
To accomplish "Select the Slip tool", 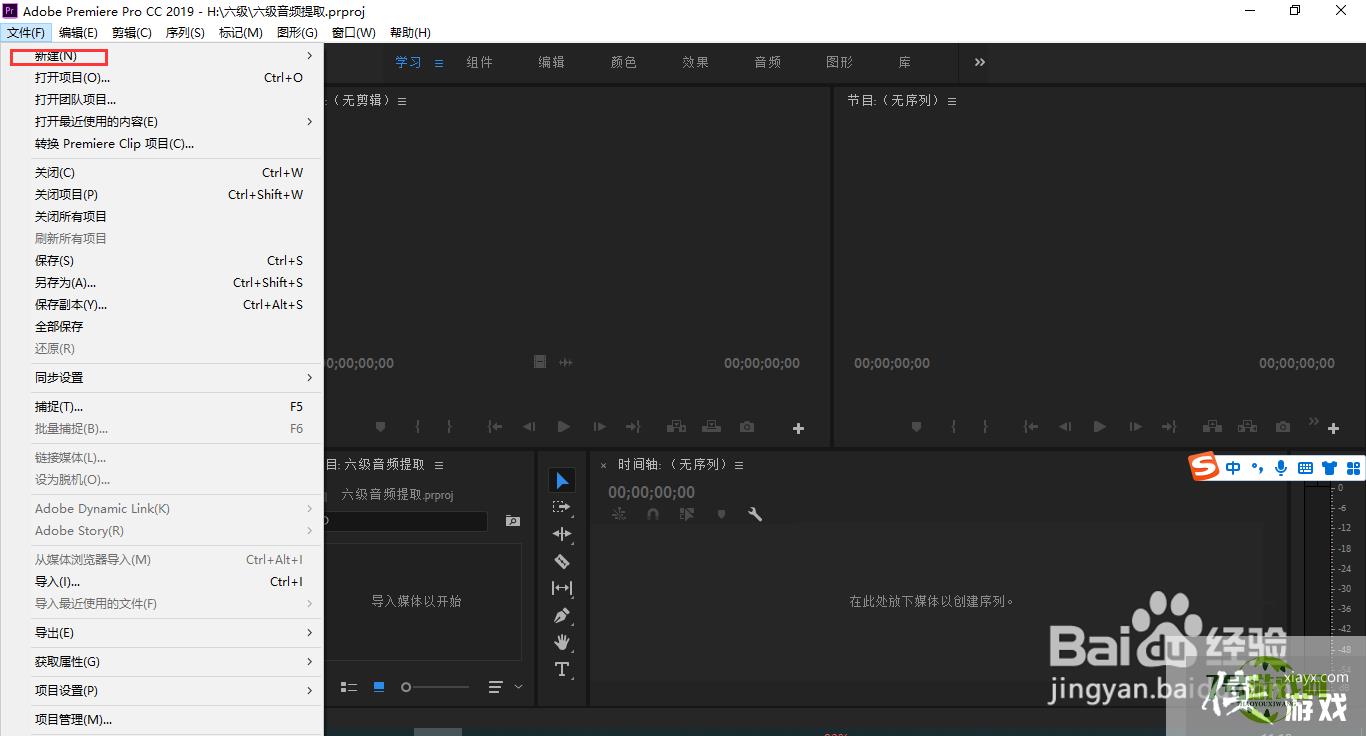I will pyautogui.click(x=561, y=588).
